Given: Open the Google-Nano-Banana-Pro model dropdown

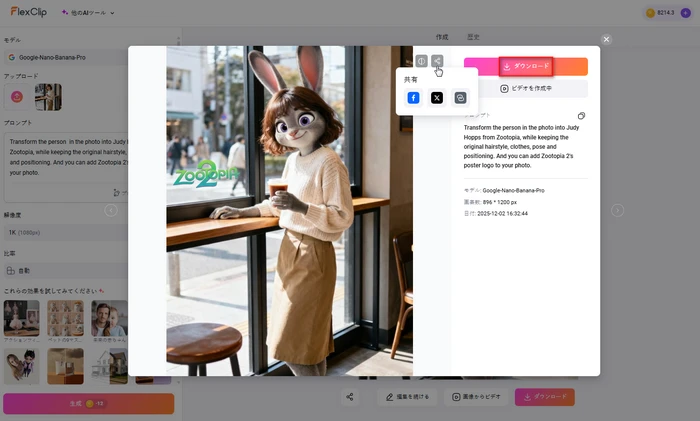Looking at the screenshot, I should [x=67, y=58].
